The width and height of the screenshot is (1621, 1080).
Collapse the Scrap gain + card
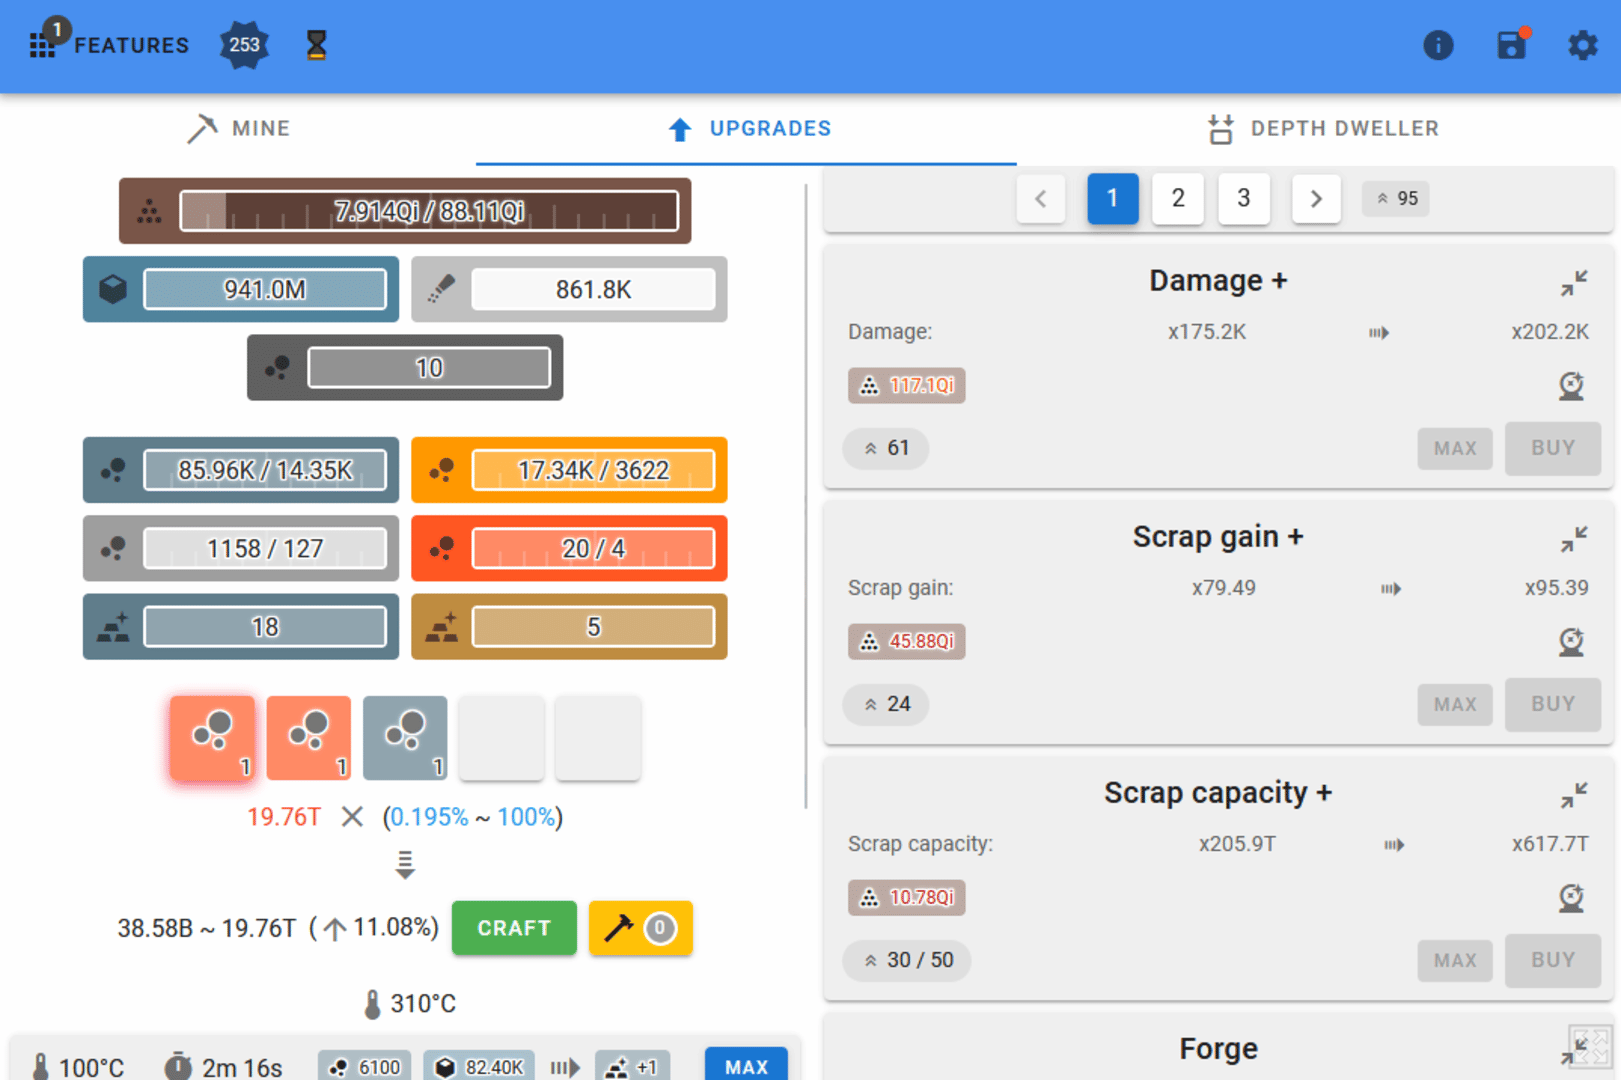1574,540
